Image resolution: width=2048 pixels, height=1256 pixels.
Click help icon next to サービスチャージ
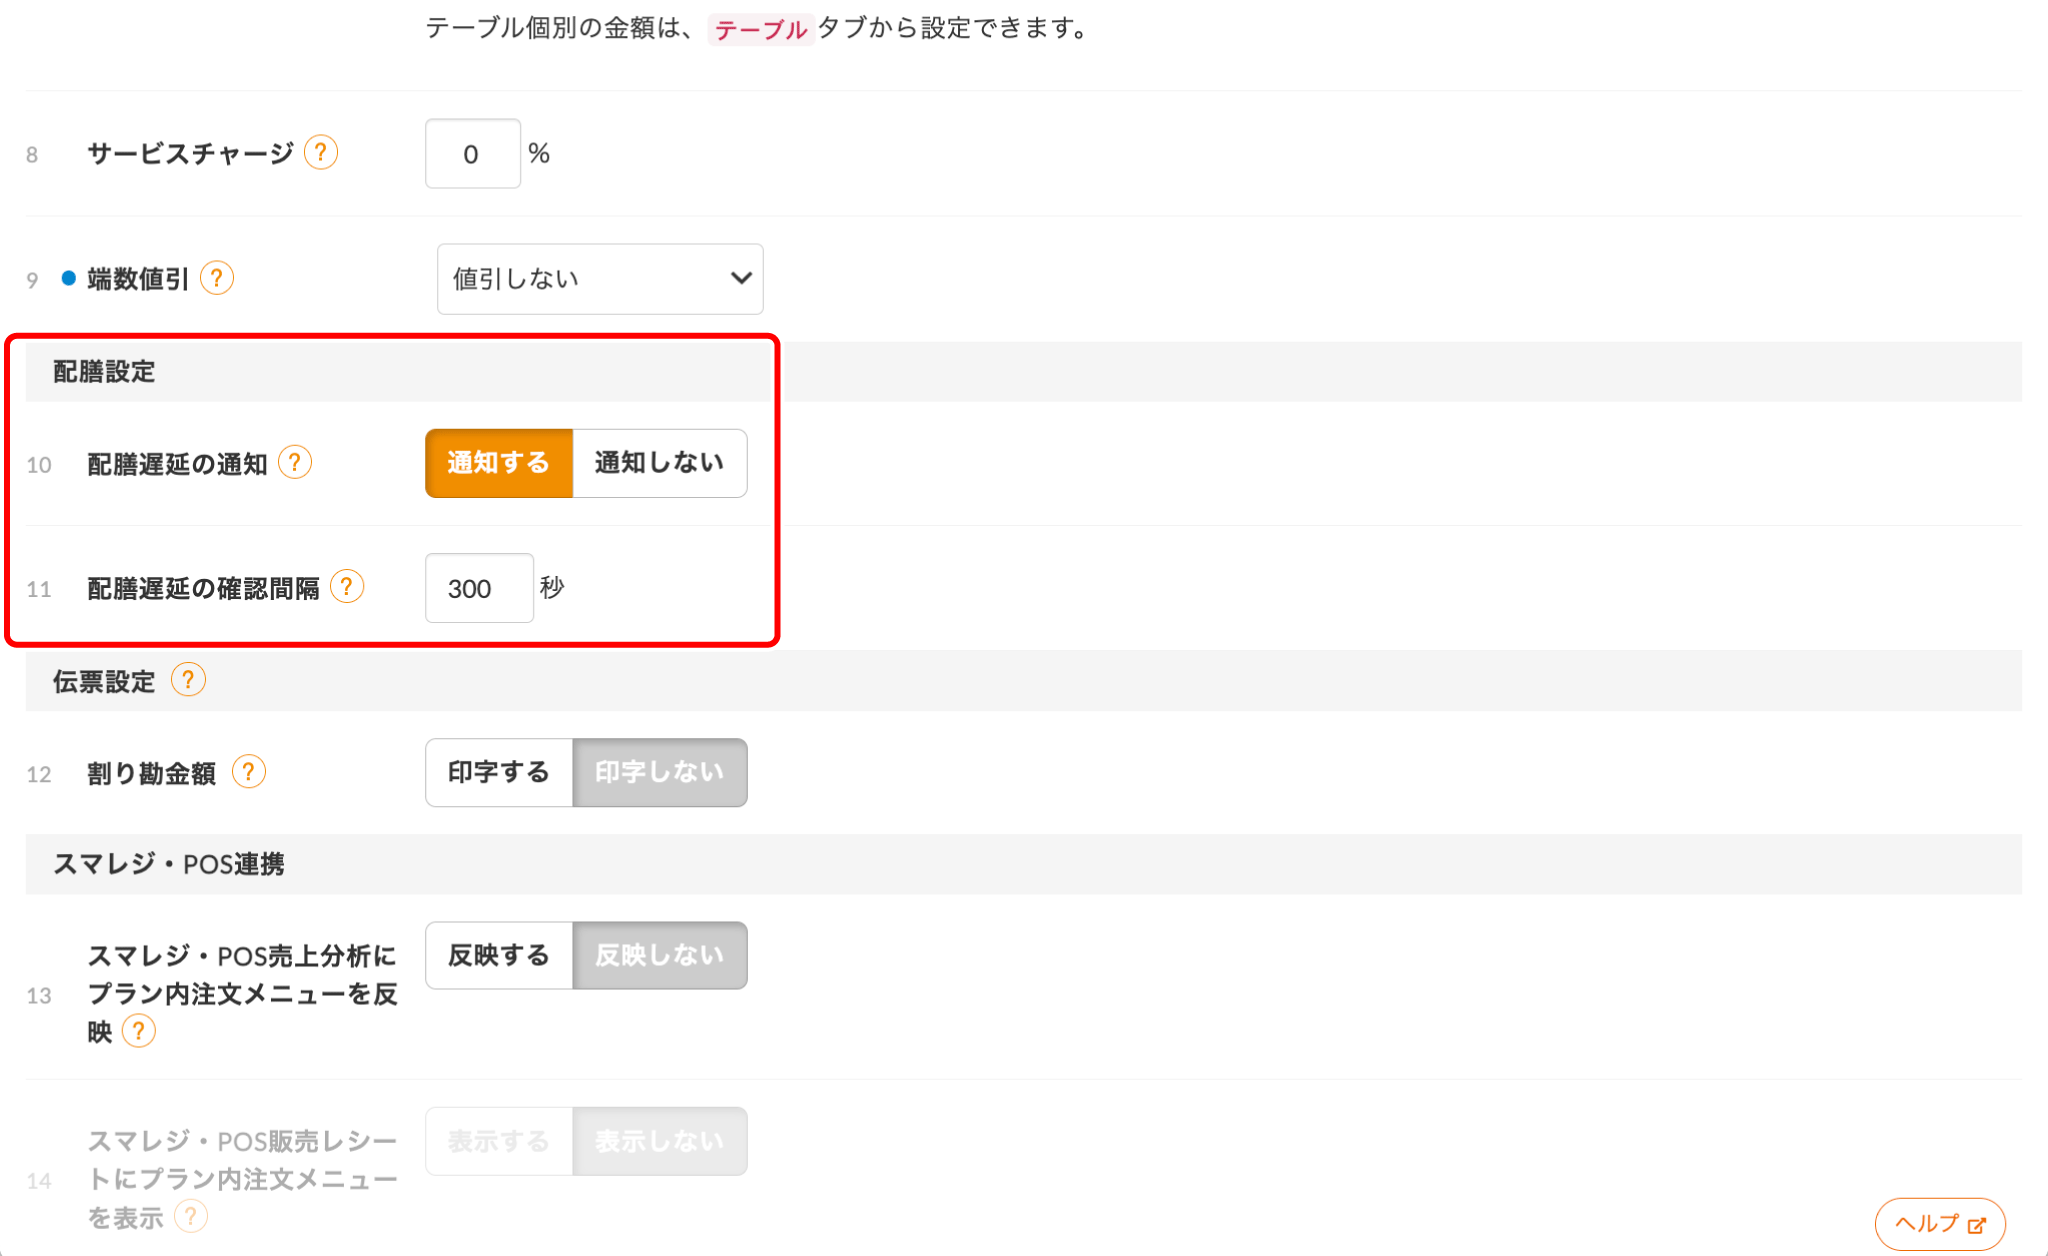pos(320,153)
